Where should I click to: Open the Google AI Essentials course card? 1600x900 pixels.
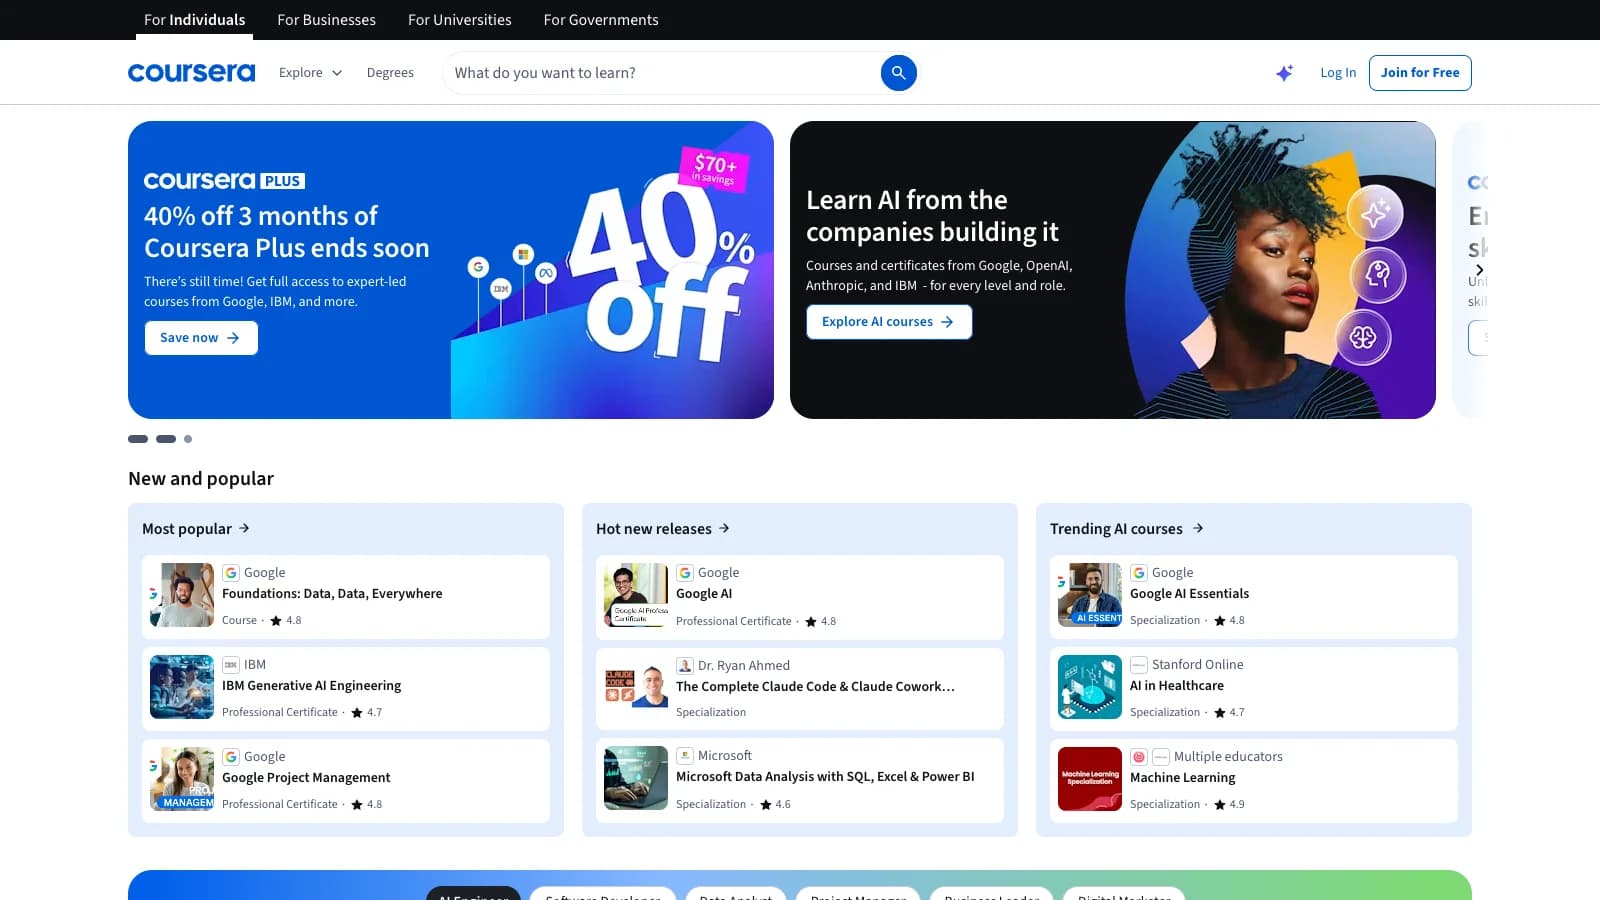coord(1254,595)
